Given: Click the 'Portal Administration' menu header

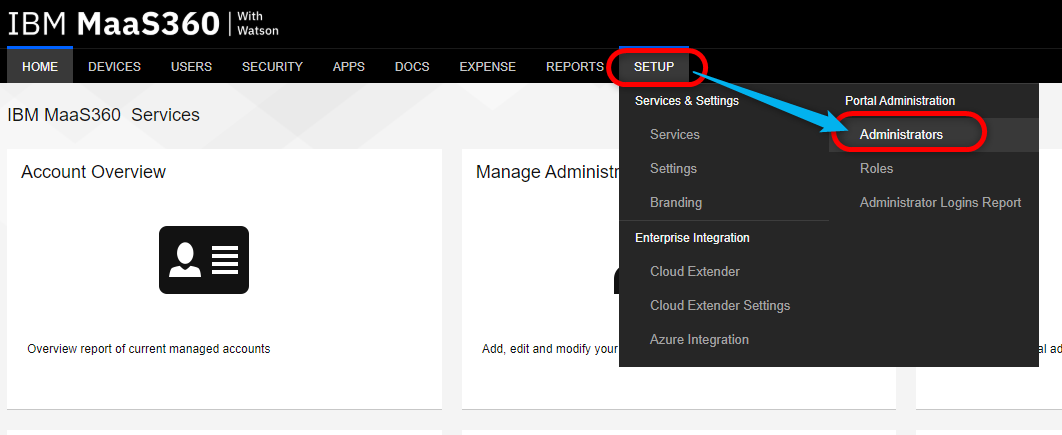Looking at the screenshot, I should 900,101.
